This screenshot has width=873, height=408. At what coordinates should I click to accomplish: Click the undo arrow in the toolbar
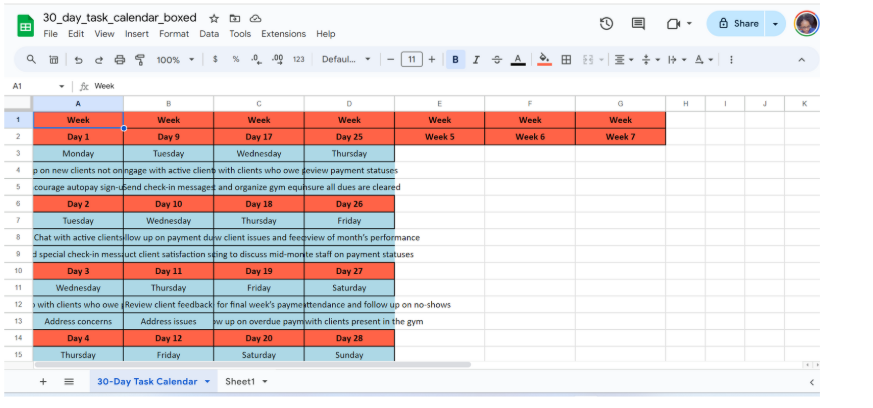[x=77, y=60]
